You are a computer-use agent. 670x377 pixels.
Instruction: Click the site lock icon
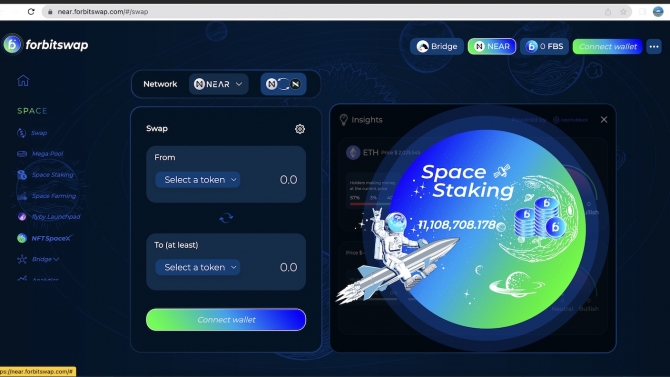point(50,12)
